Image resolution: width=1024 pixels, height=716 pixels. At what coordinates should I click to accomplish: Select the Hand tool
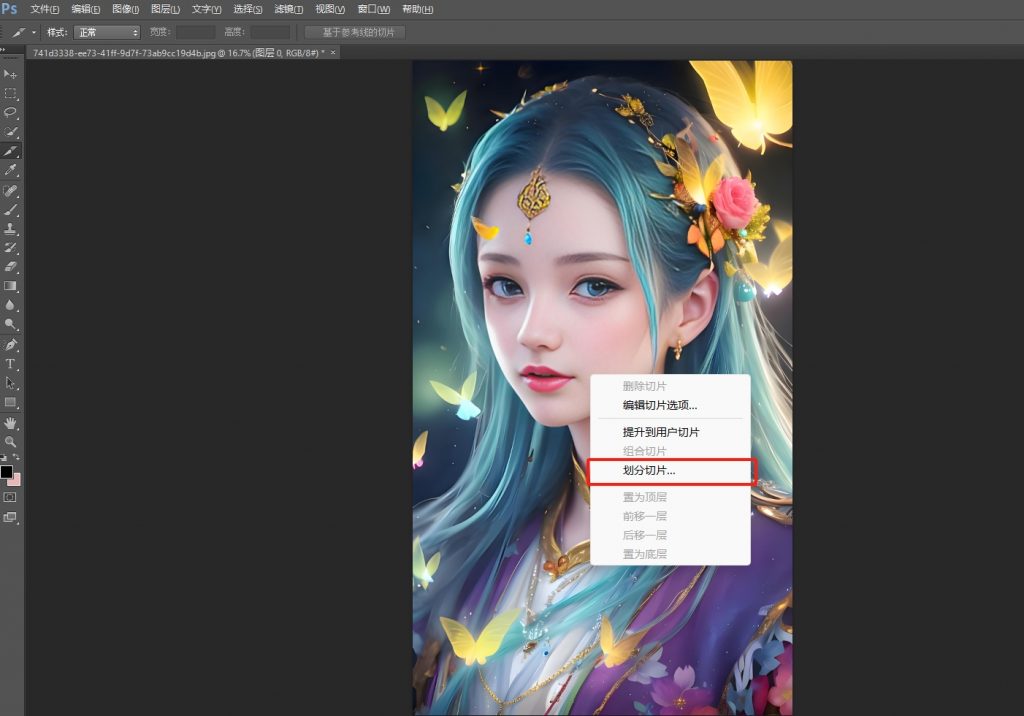[x=10, y=423]
